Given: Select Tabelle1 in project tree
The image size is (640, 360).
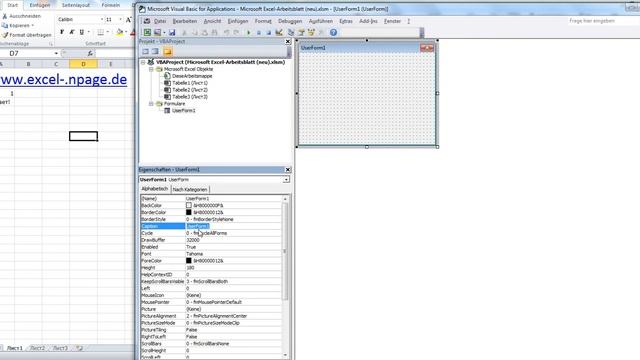Looking at the screenshot, I should [x=190, y=83].
